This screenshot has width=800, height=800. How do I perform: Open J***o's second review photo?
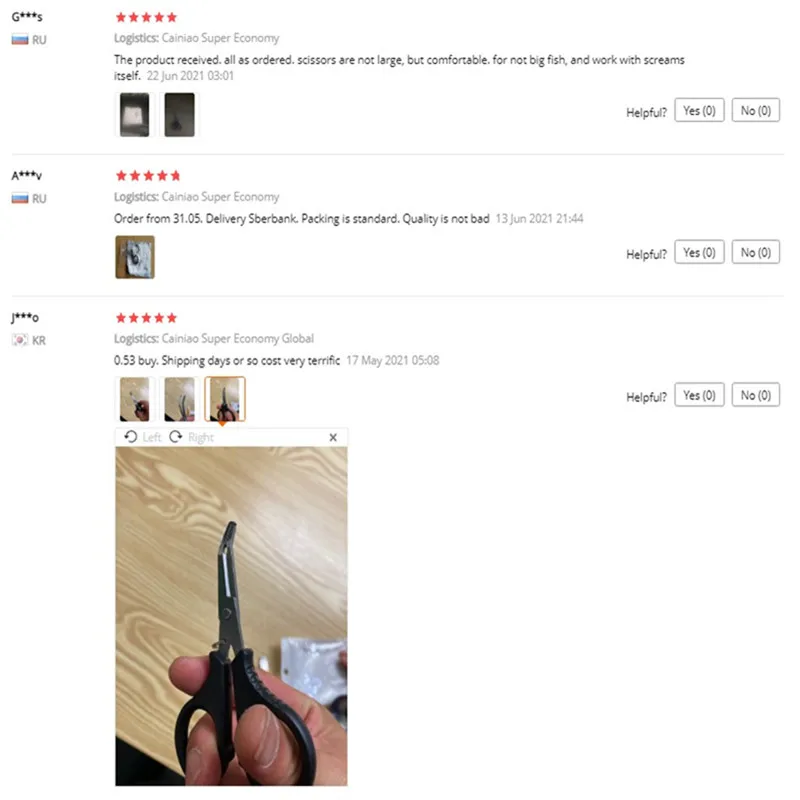(x=179, y=399)
